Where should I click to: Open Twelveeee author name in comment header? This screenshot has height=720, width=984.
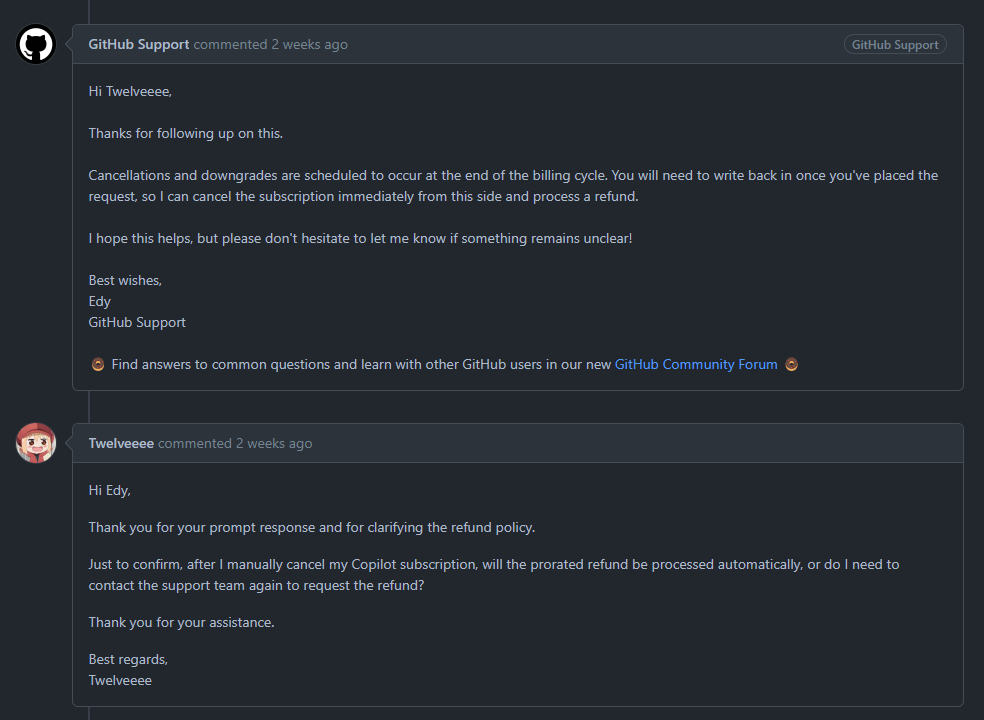coord(121,444)
